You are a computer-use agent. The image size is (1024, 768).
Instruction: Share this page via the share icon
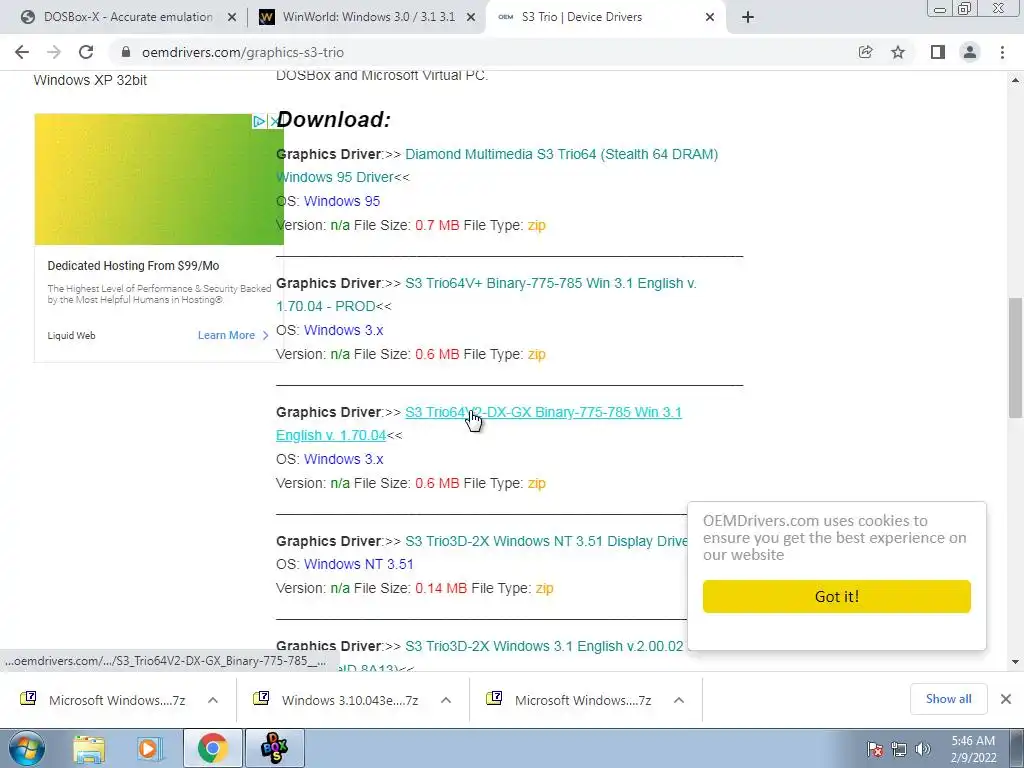click(865, 52)
